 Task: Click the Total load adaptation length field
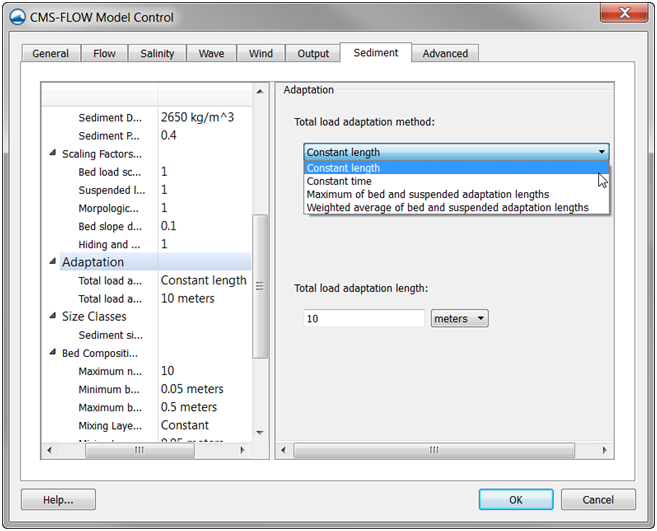[x=364, y=319]
